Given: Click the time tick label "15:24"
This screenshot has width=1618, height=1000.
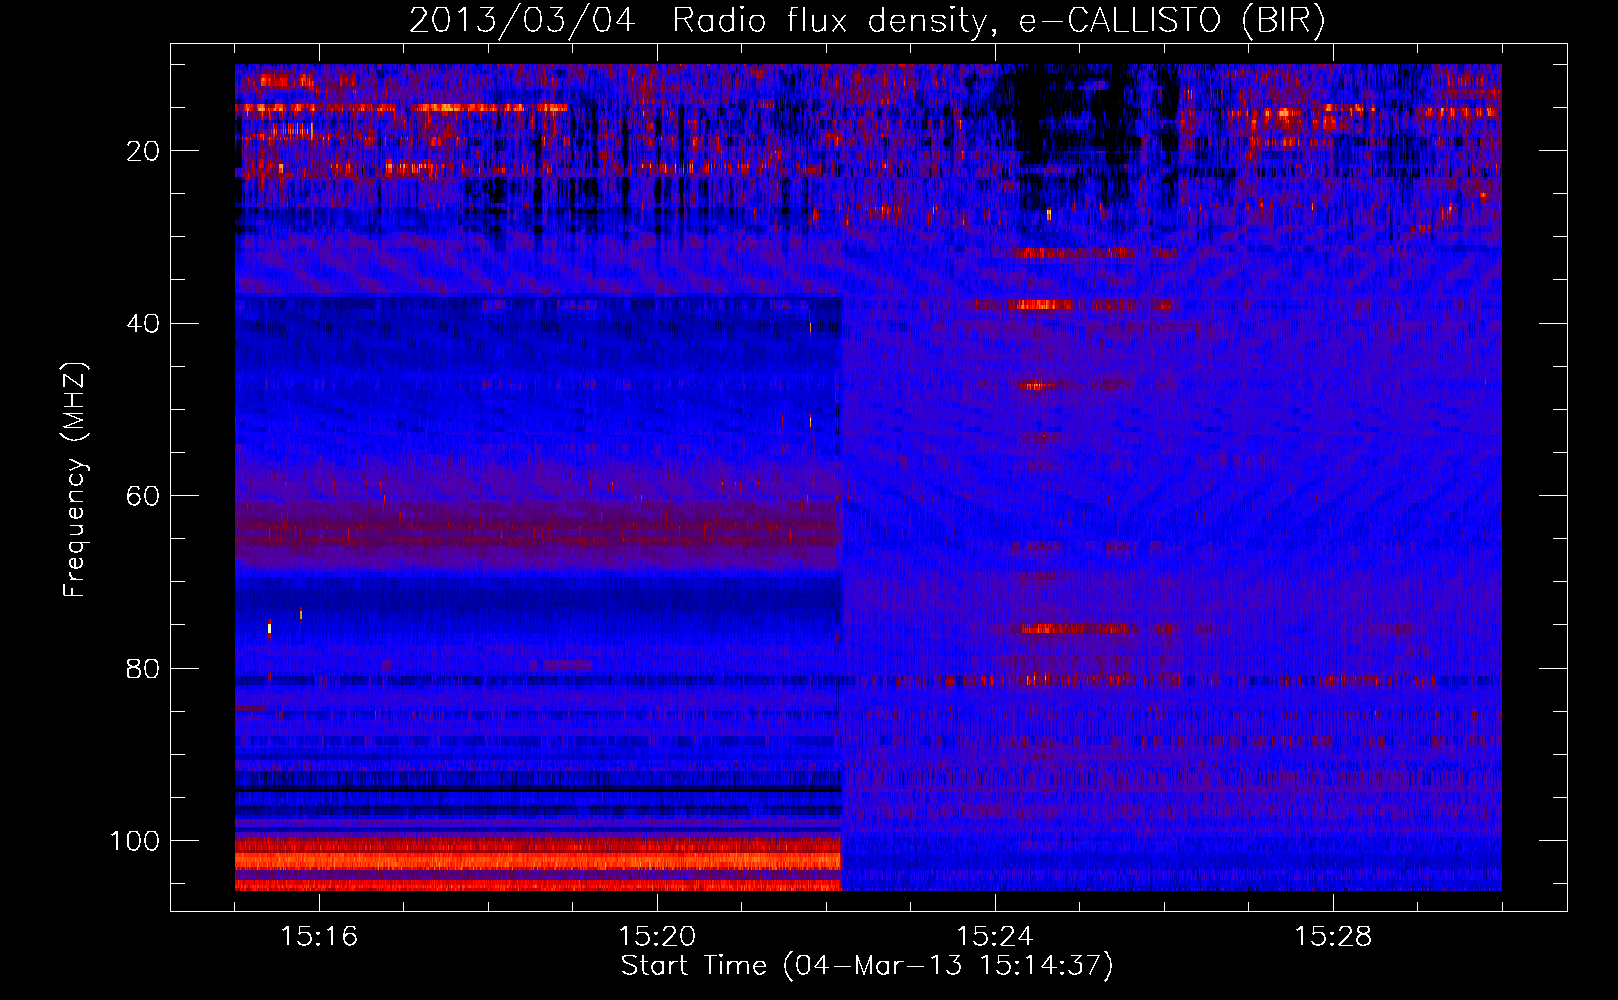Looking at the screenshot, I should point(995,937).
